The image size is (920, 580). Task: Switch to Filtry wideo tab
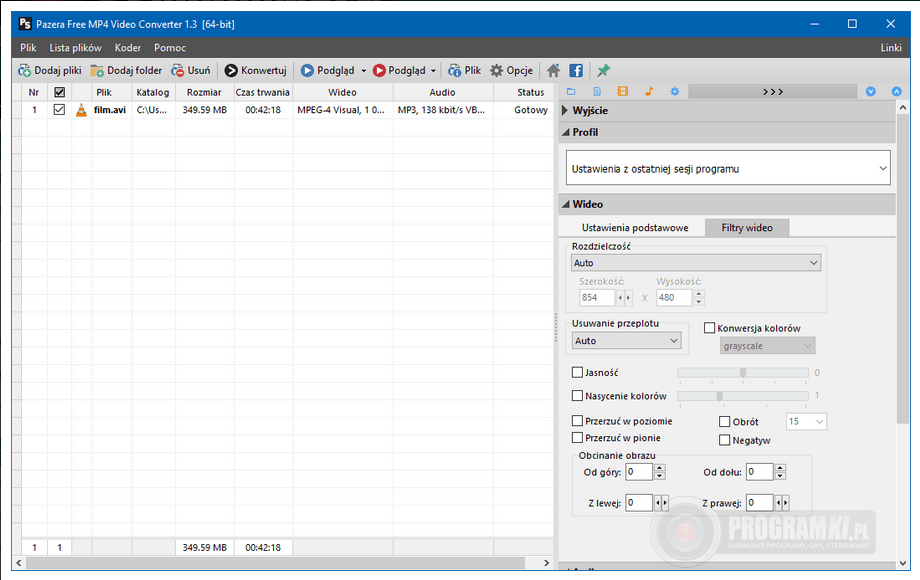pyautogui.click(x=747, y=228)
